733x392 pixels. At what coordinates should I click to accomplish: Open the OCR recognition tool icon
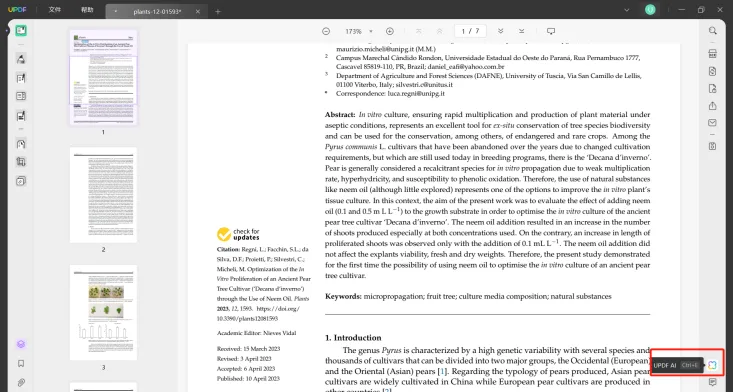click(712, 53)
